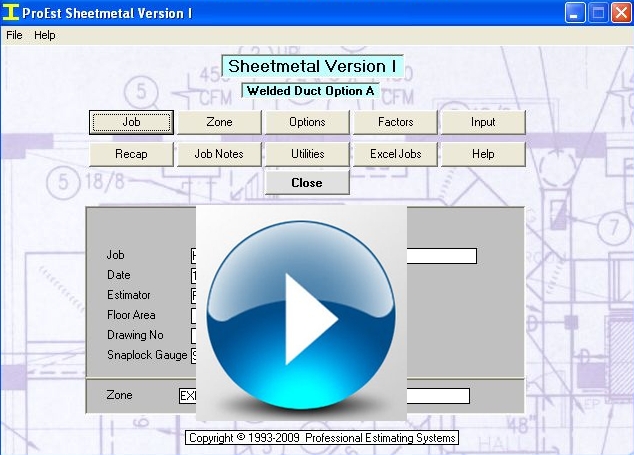Image resolution: width=634 pixels, height=455 pixels.
Task: Open Excel Jobs
Action: pyautogui.click(x=395, y=154)
